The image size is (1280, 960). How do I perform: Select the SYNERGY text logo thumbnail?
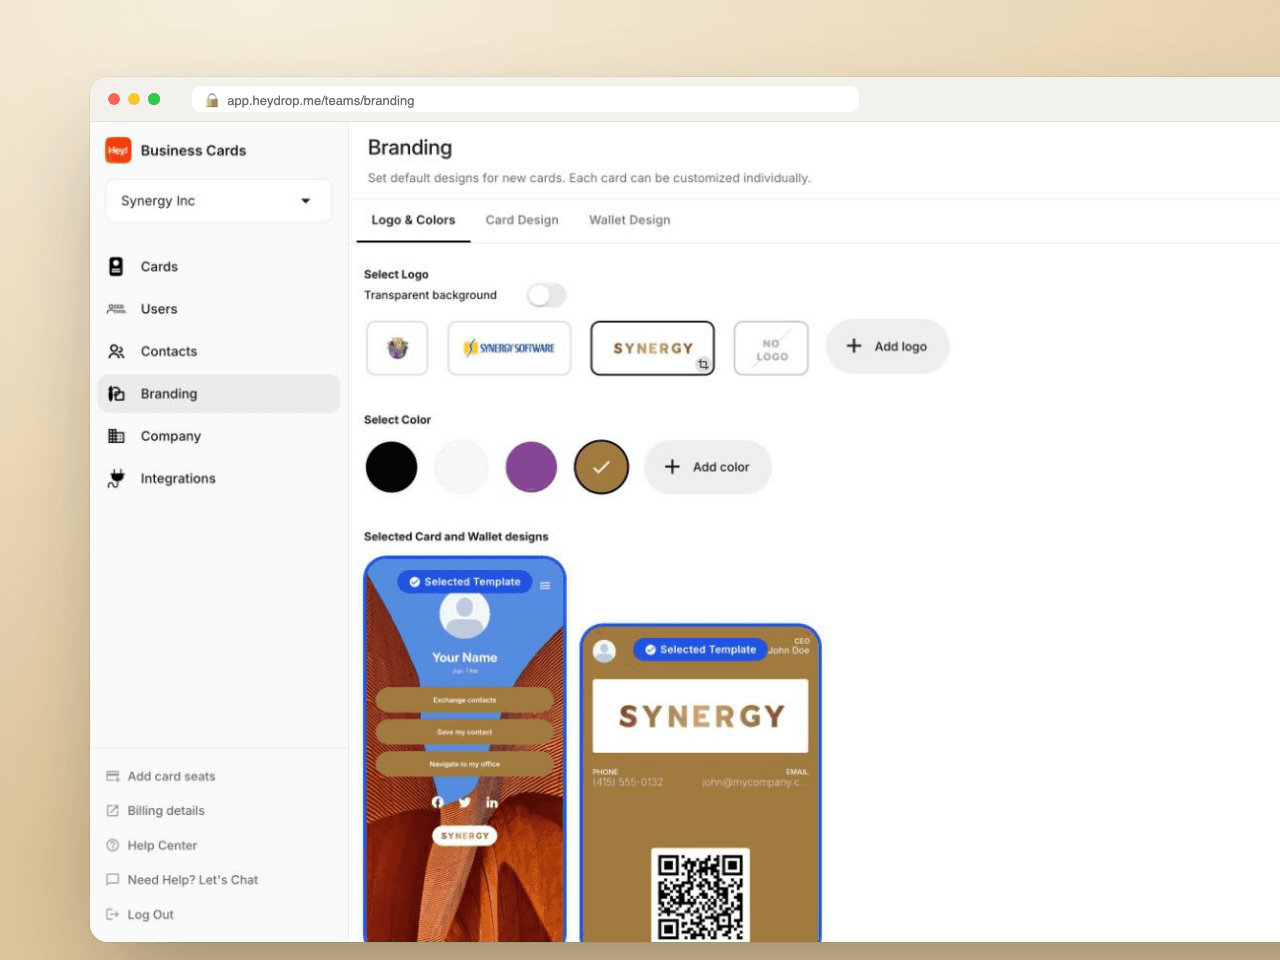(652, 348)
